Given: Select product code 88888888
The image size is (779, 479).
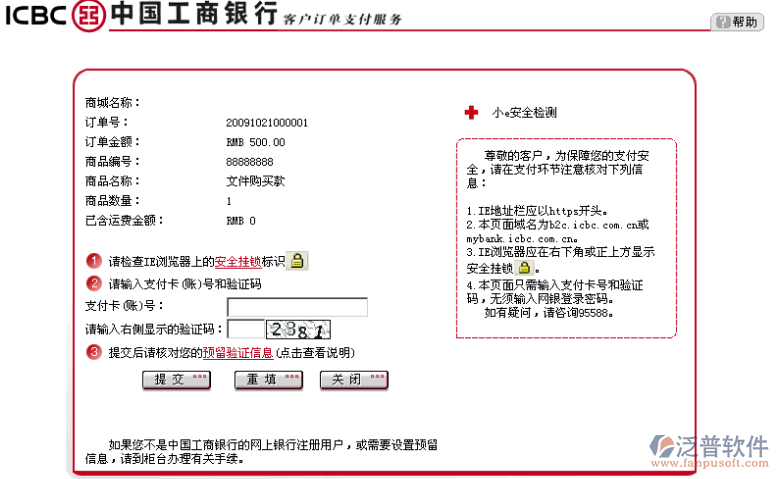Looking at the screenshot, I should tap(249, 162).
